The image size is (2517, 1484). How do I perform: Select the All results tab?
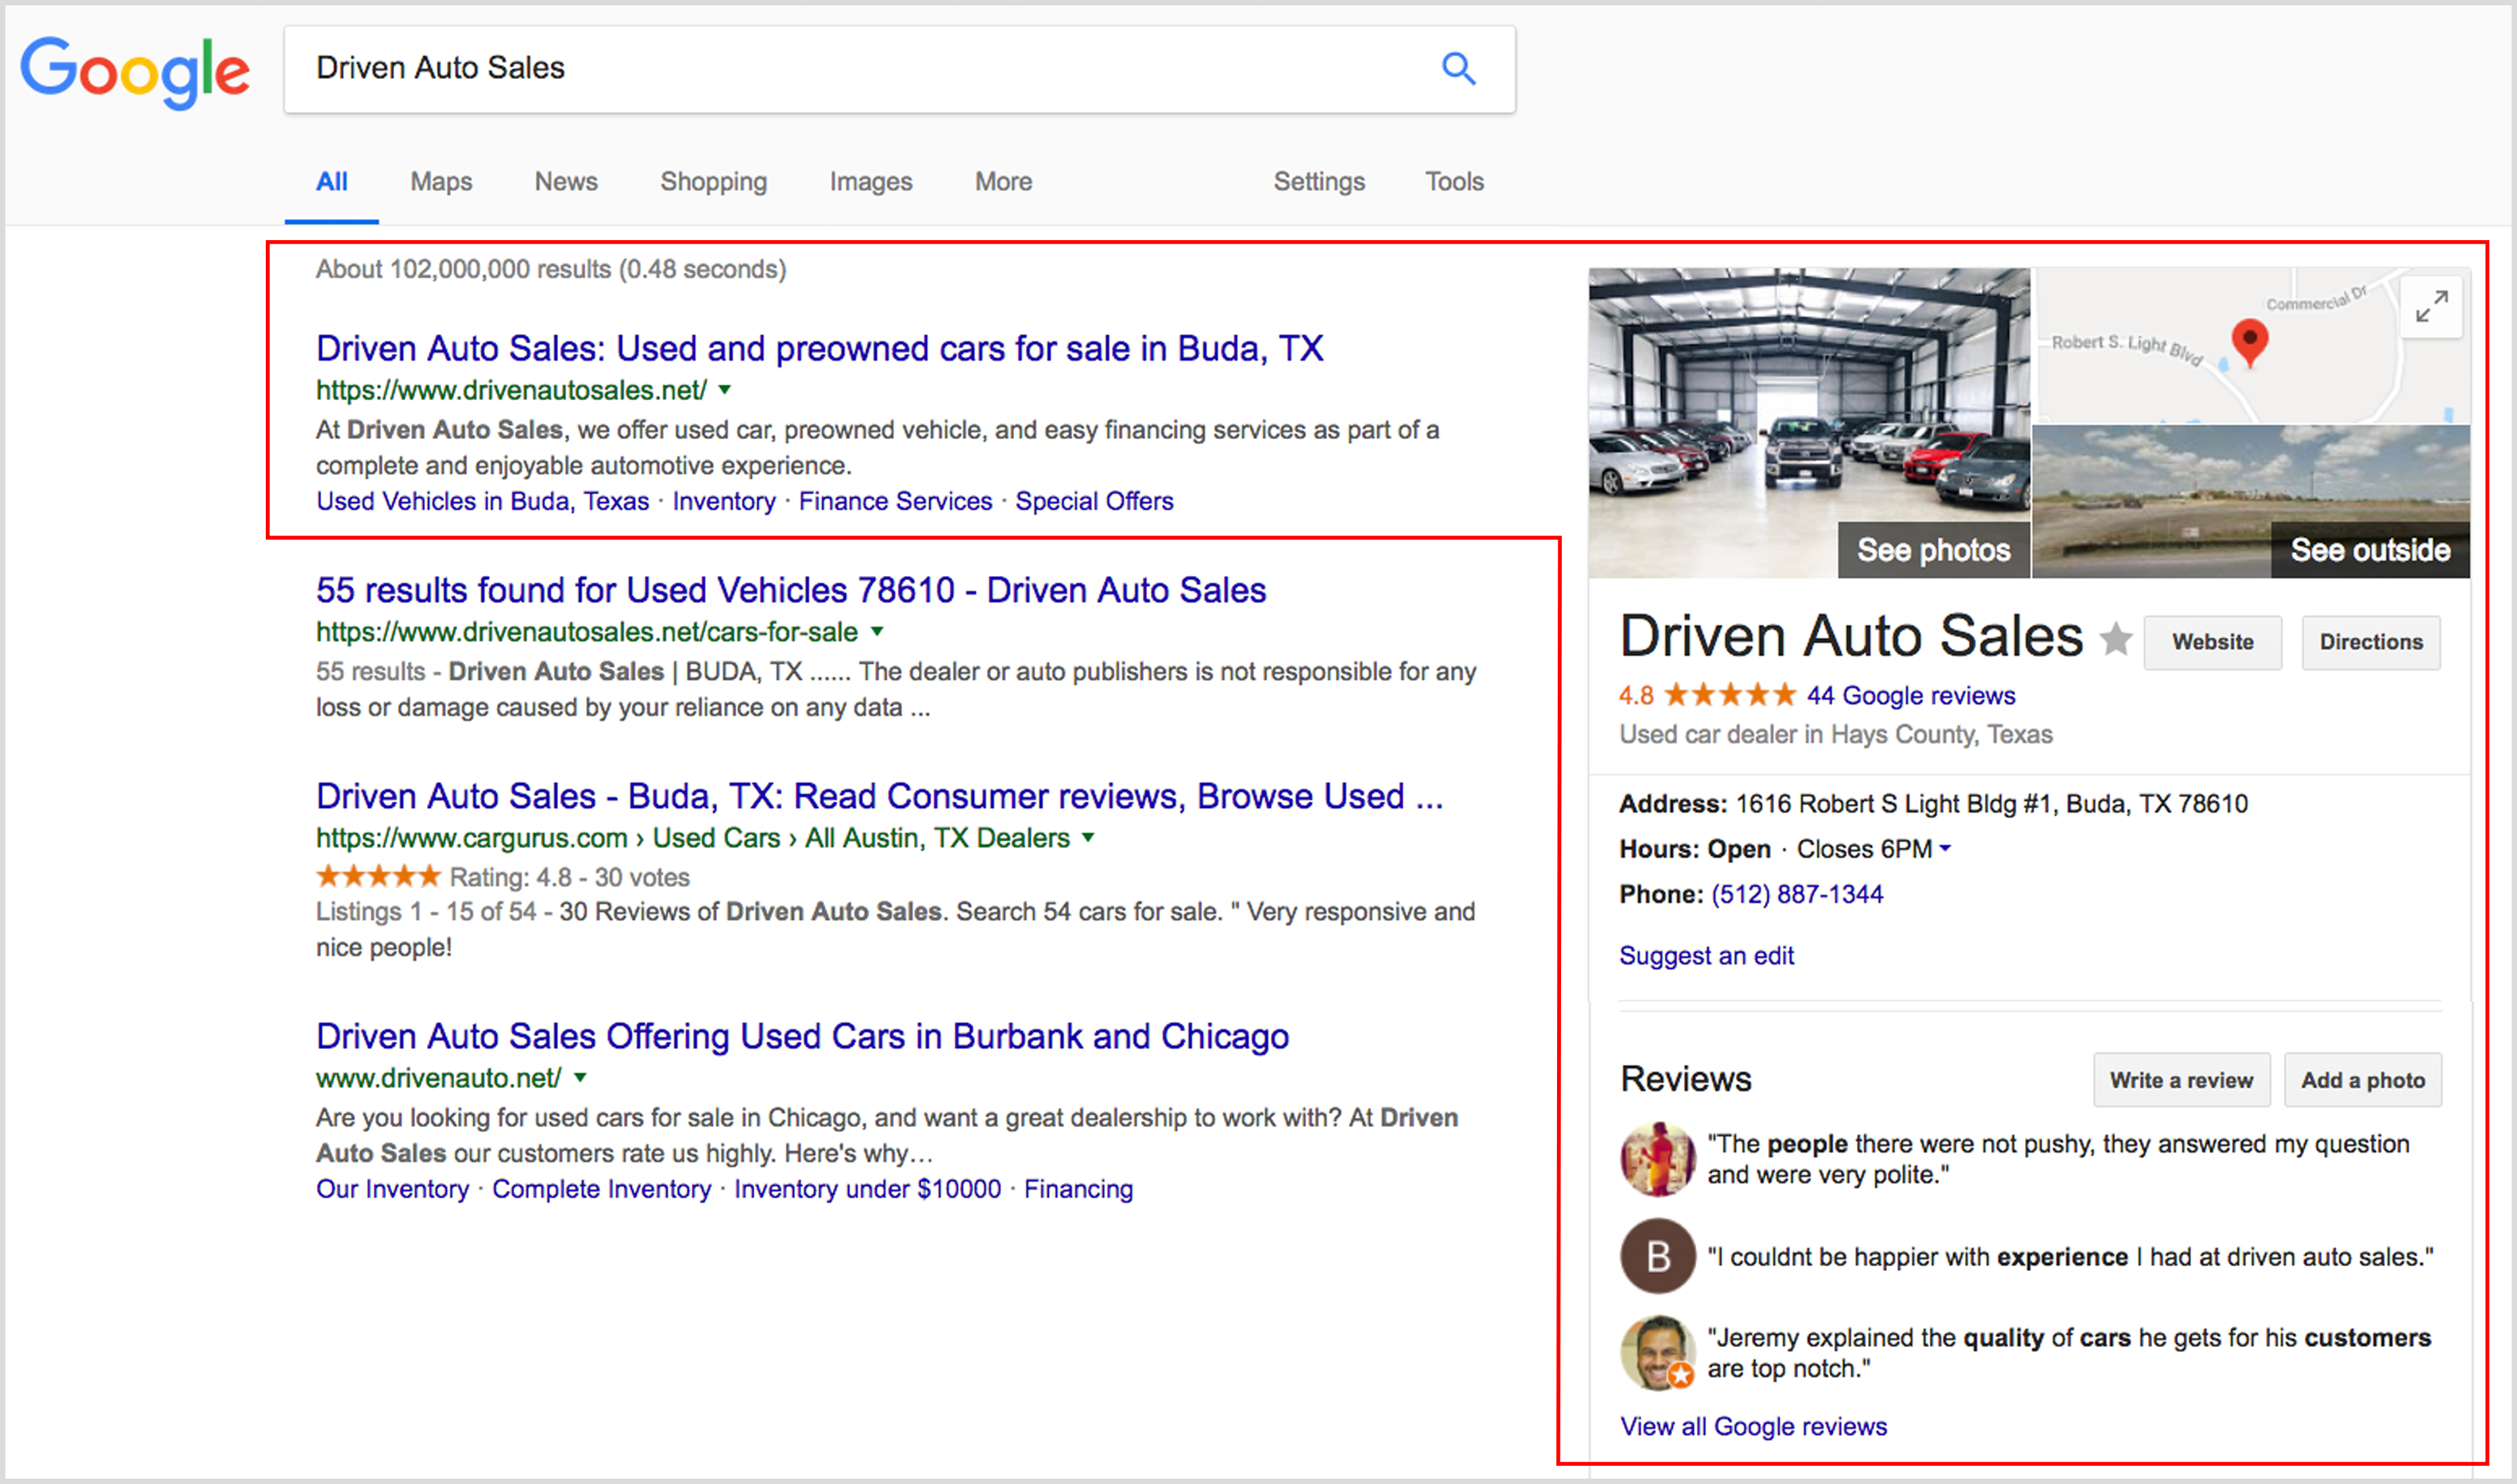[x=331, y=182]
